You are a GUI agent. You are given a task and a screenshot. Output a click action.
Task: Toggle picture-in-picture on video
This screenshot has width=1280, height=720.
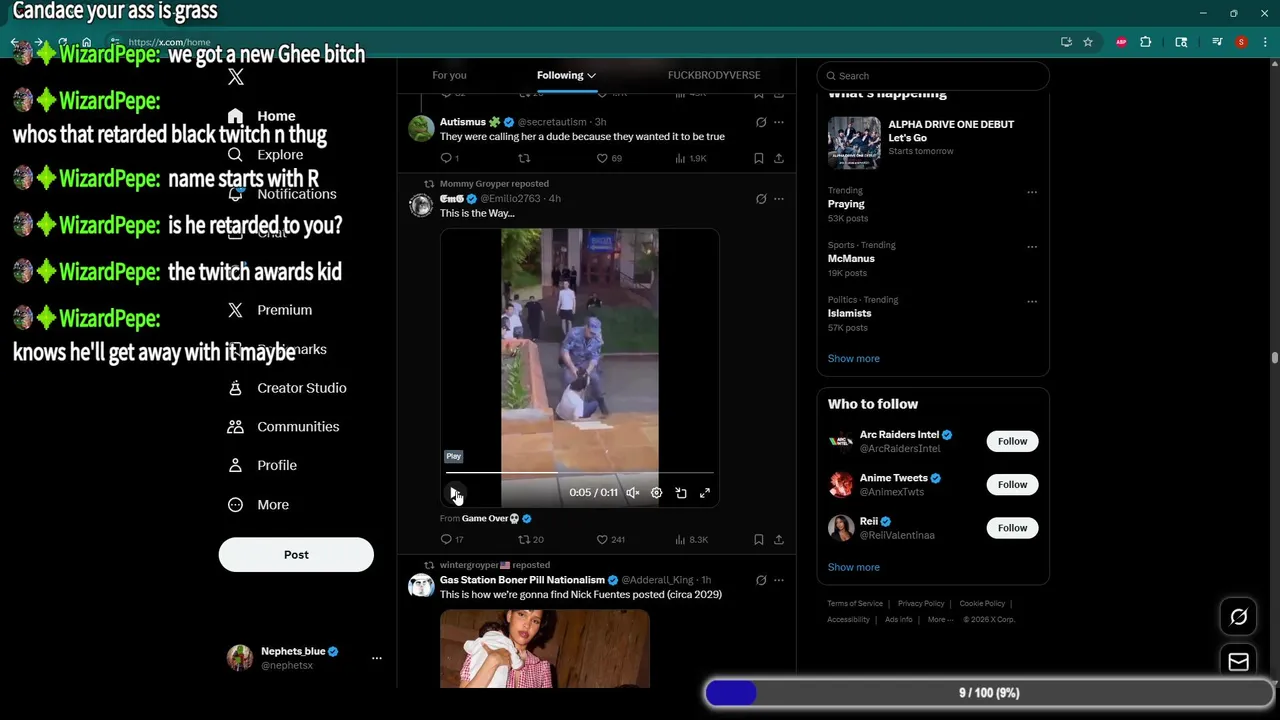681,493
